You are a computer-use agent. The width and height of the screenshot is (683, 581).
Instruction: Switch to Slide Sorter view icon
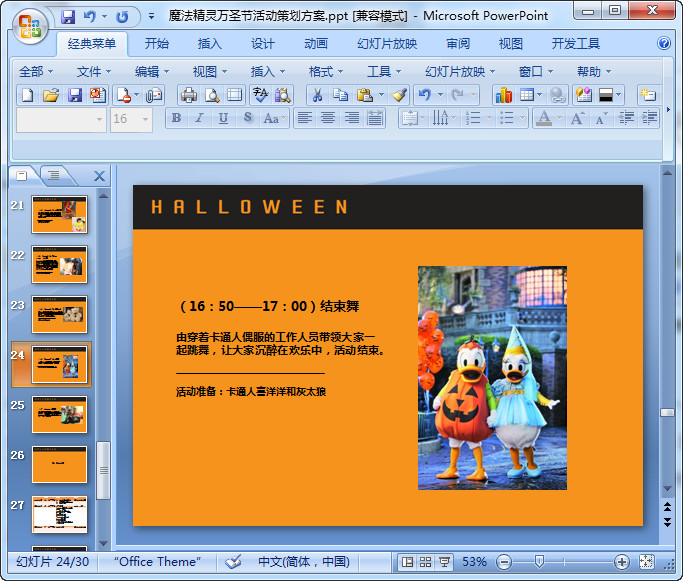coord(425,562)
